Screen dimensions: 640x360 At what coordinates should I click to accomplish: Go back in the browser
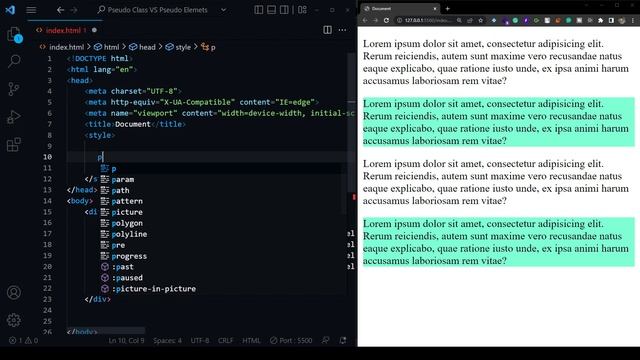tap(365, 20)
